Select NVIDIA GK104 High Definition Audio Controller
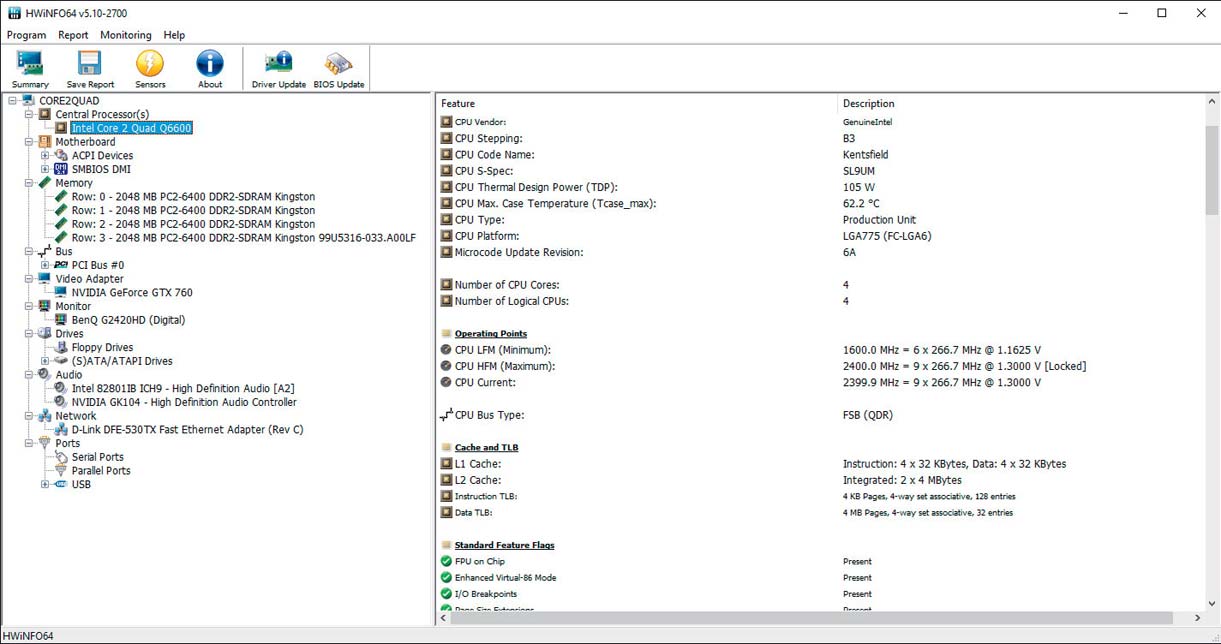 point(184,402)
